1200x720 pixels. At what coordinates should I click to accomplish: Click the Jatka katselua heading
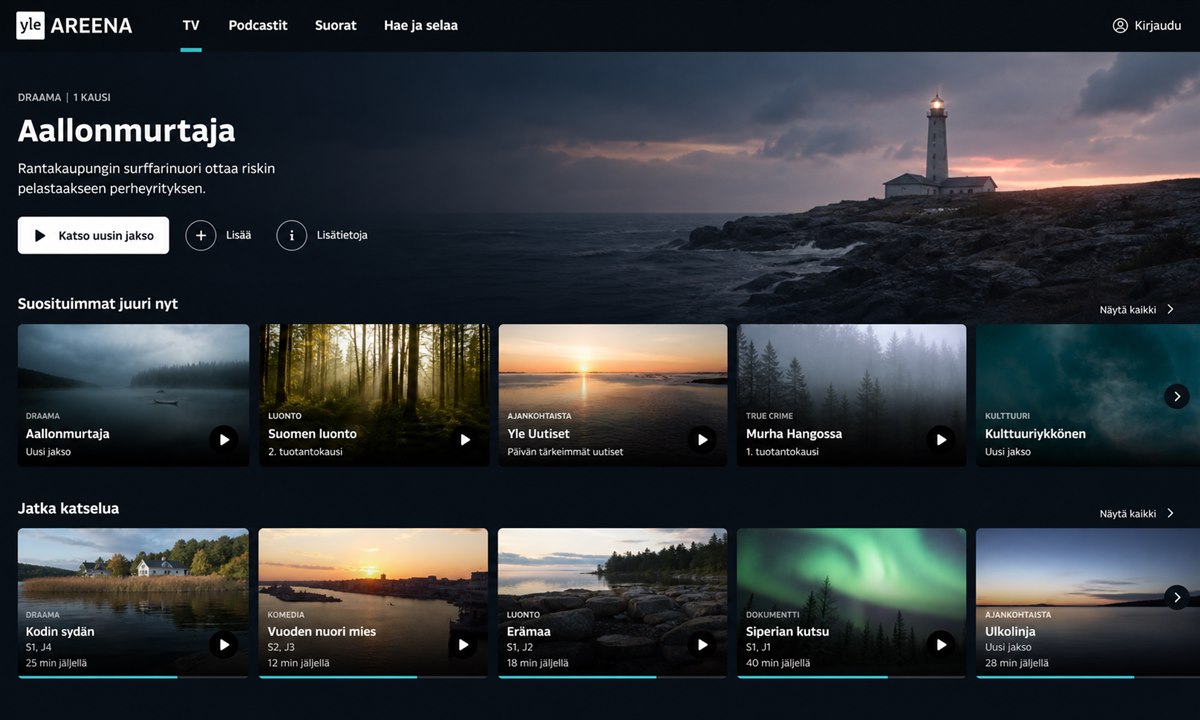pyautogui.click(x=68, y=508)
